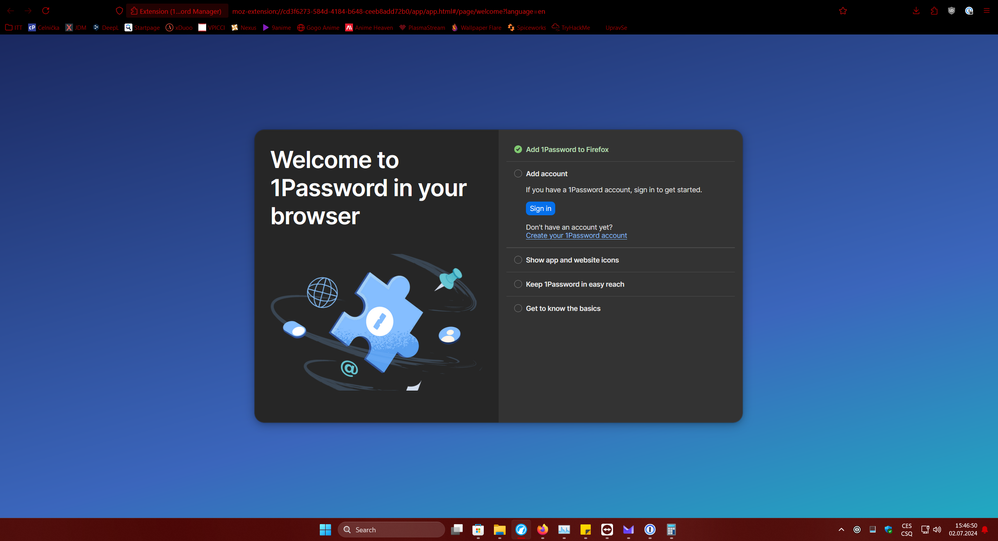Open the Nexus bookmark
The height and width of the screenshot is (541, 998).
243,28
